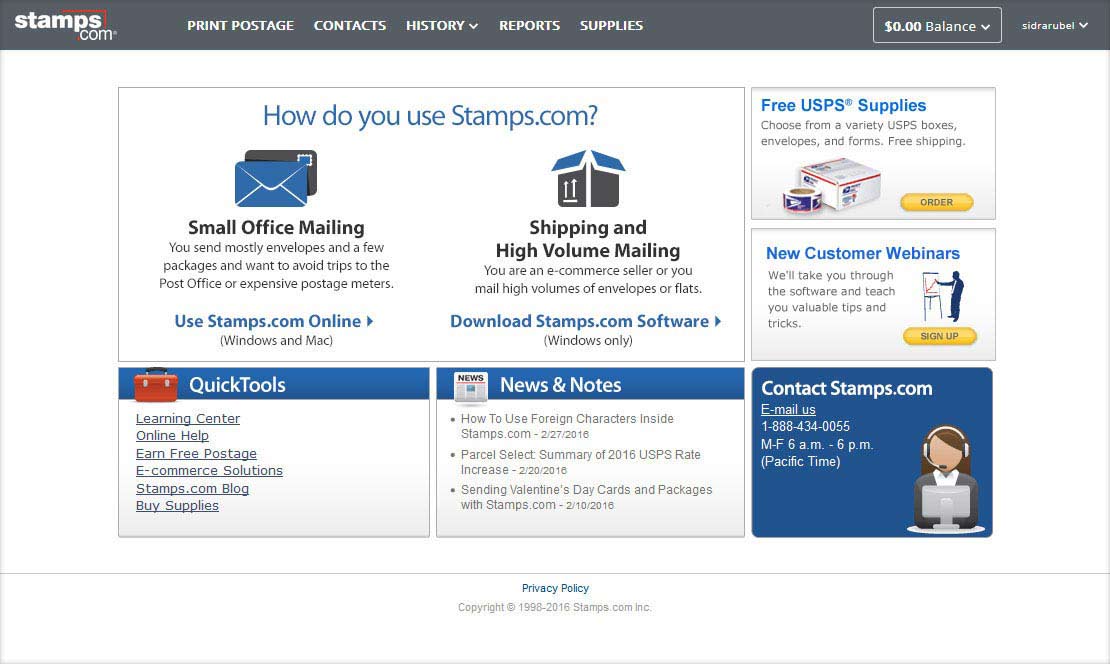1110x664 pixels.
Task: Click the E-mail us link
Action: 788,409
